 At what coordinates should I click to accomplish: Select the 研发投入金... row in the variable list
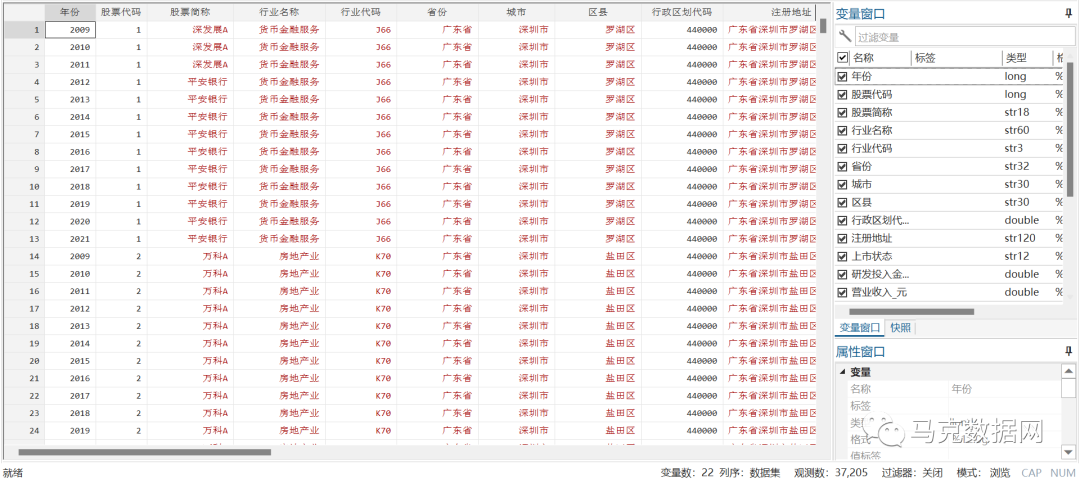(951, 274)
